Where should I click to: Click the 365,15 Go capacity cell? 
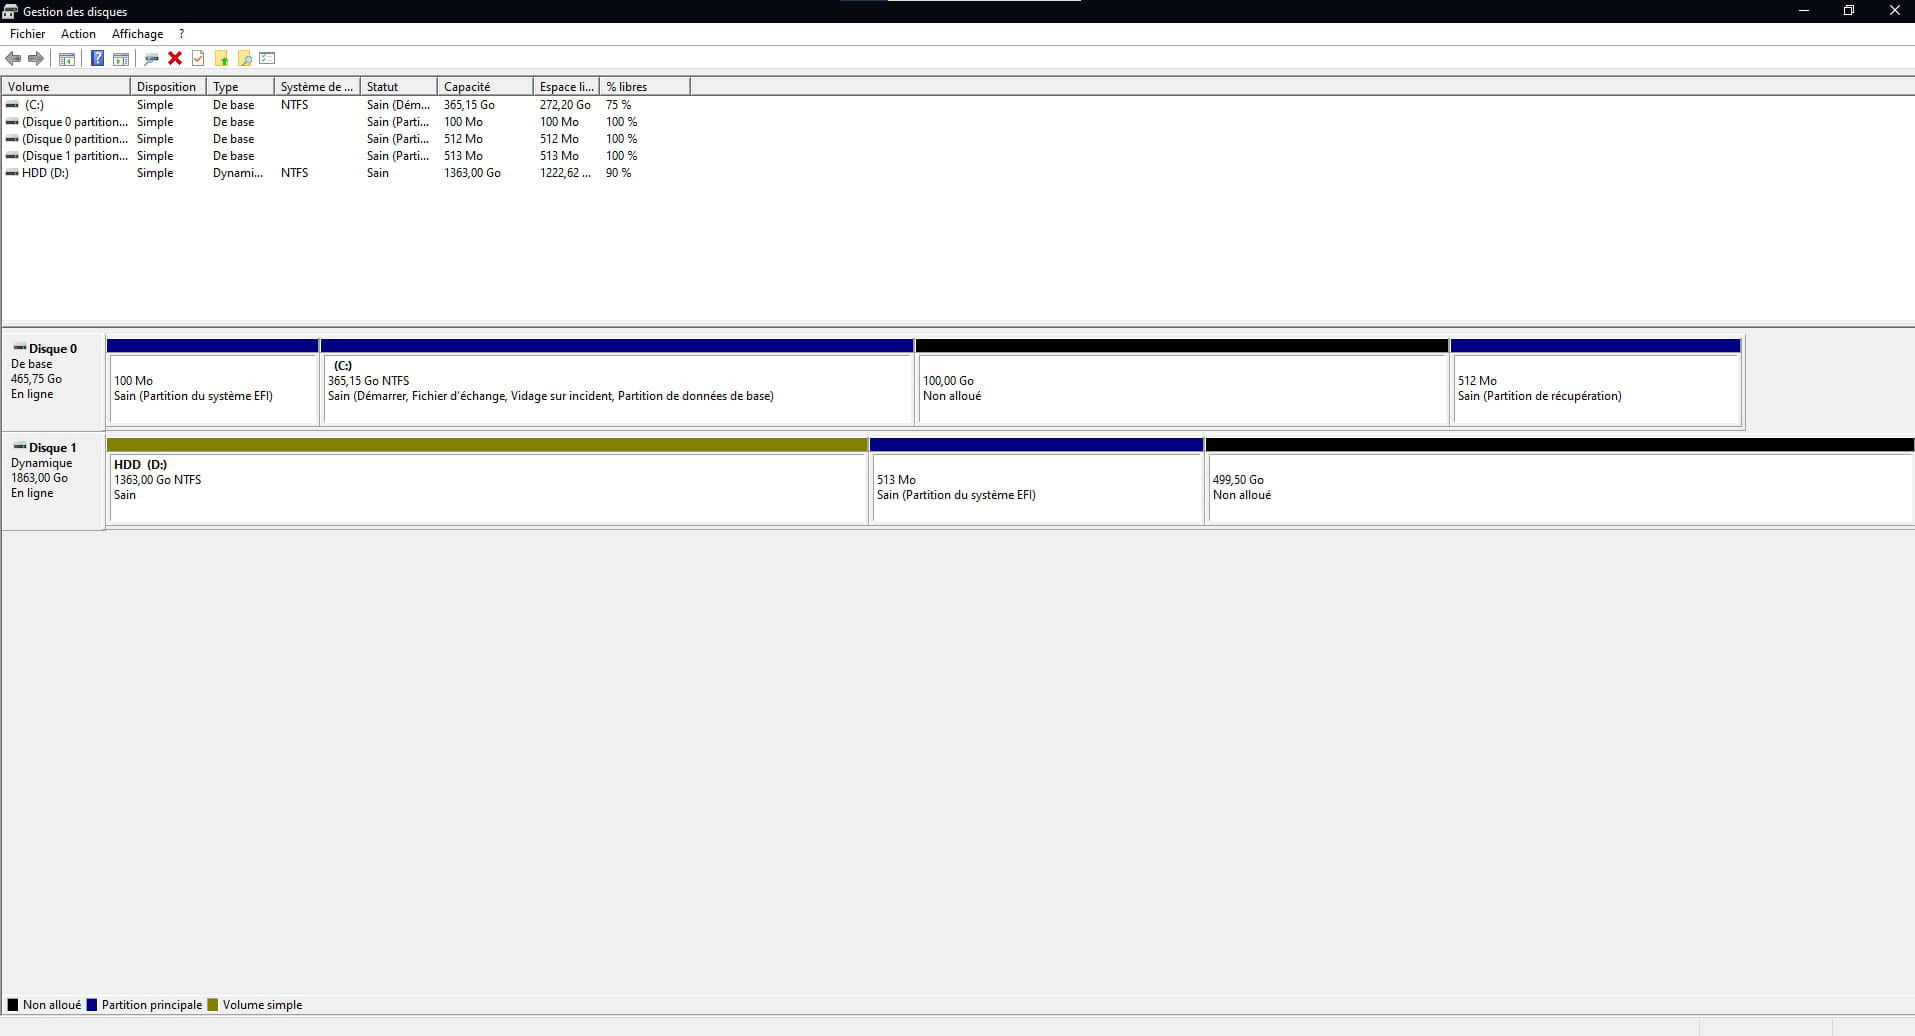469,105
